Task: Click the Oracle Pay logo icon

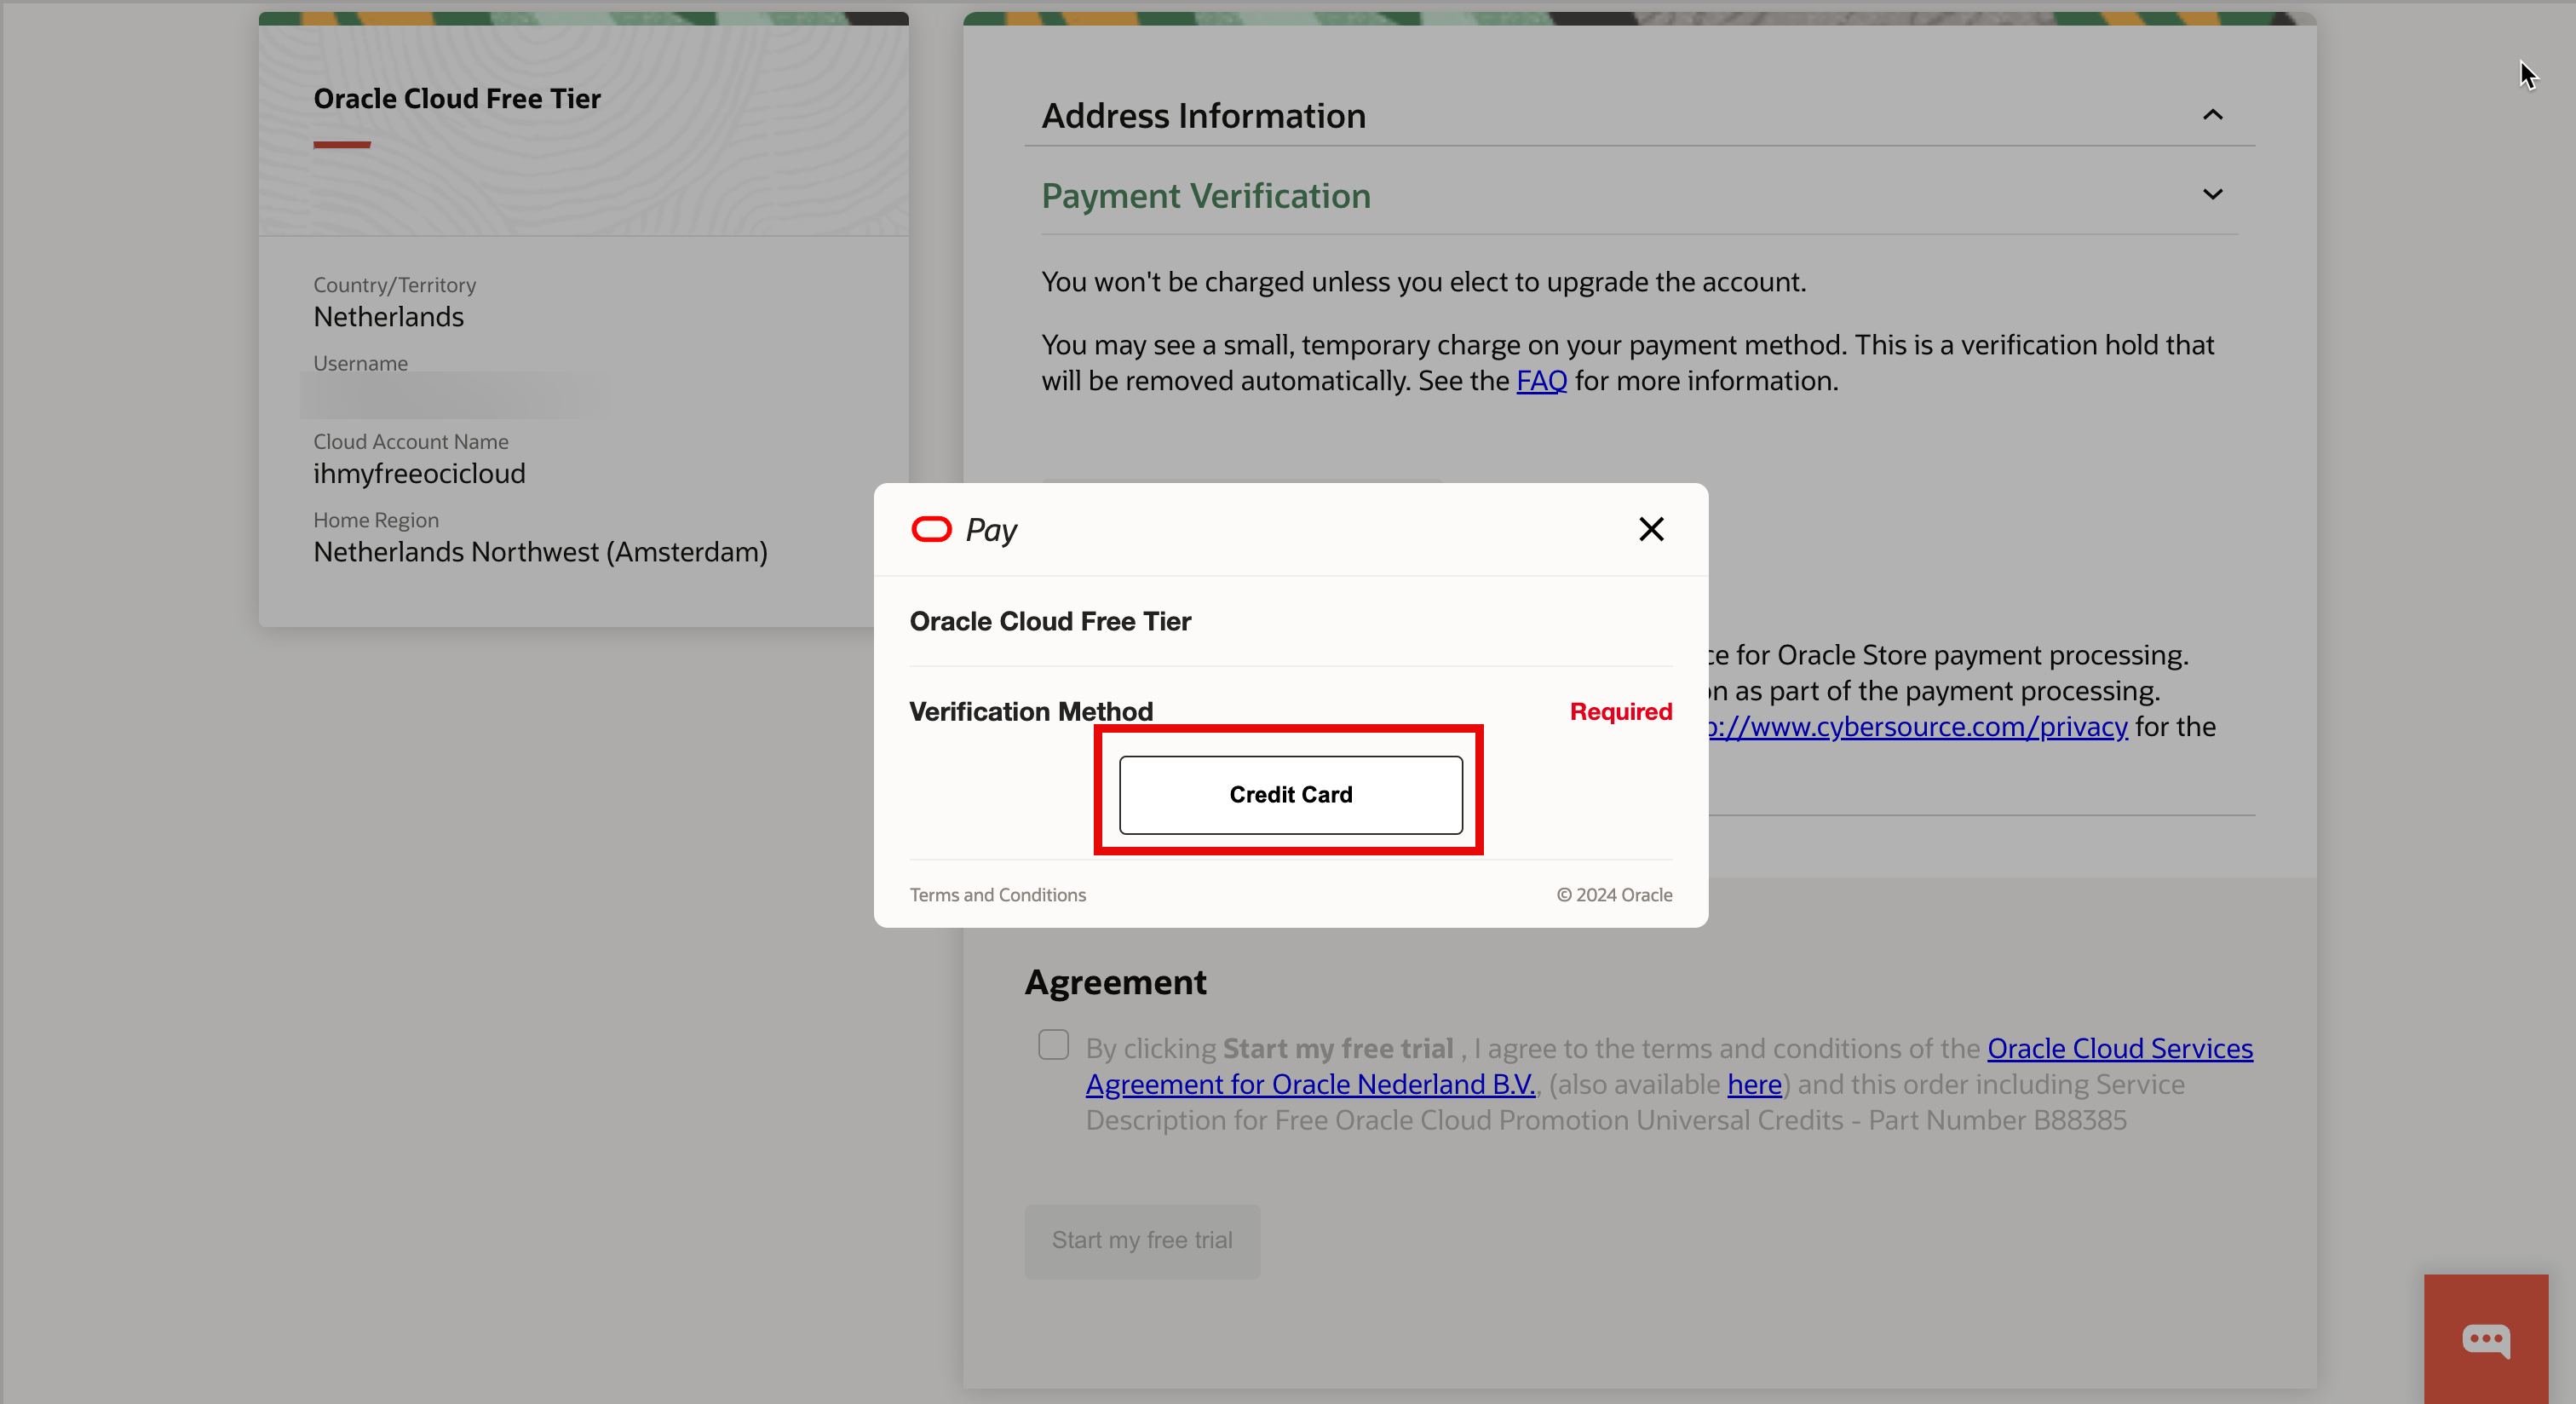Action: tap(931, 529)
